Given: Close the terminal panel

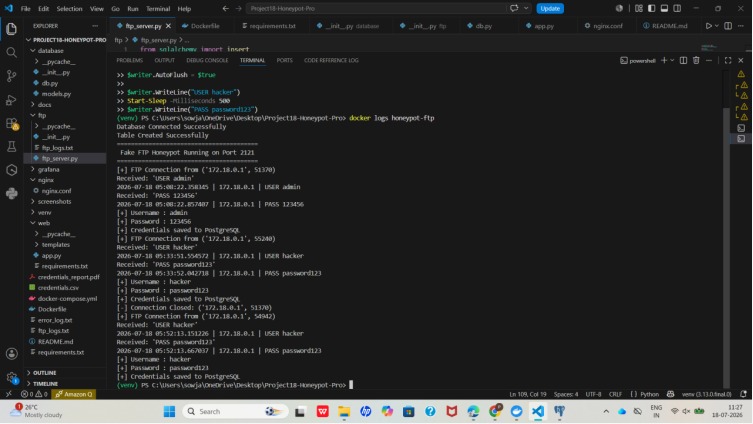Looking at the screenshot, I should point(741,61).
